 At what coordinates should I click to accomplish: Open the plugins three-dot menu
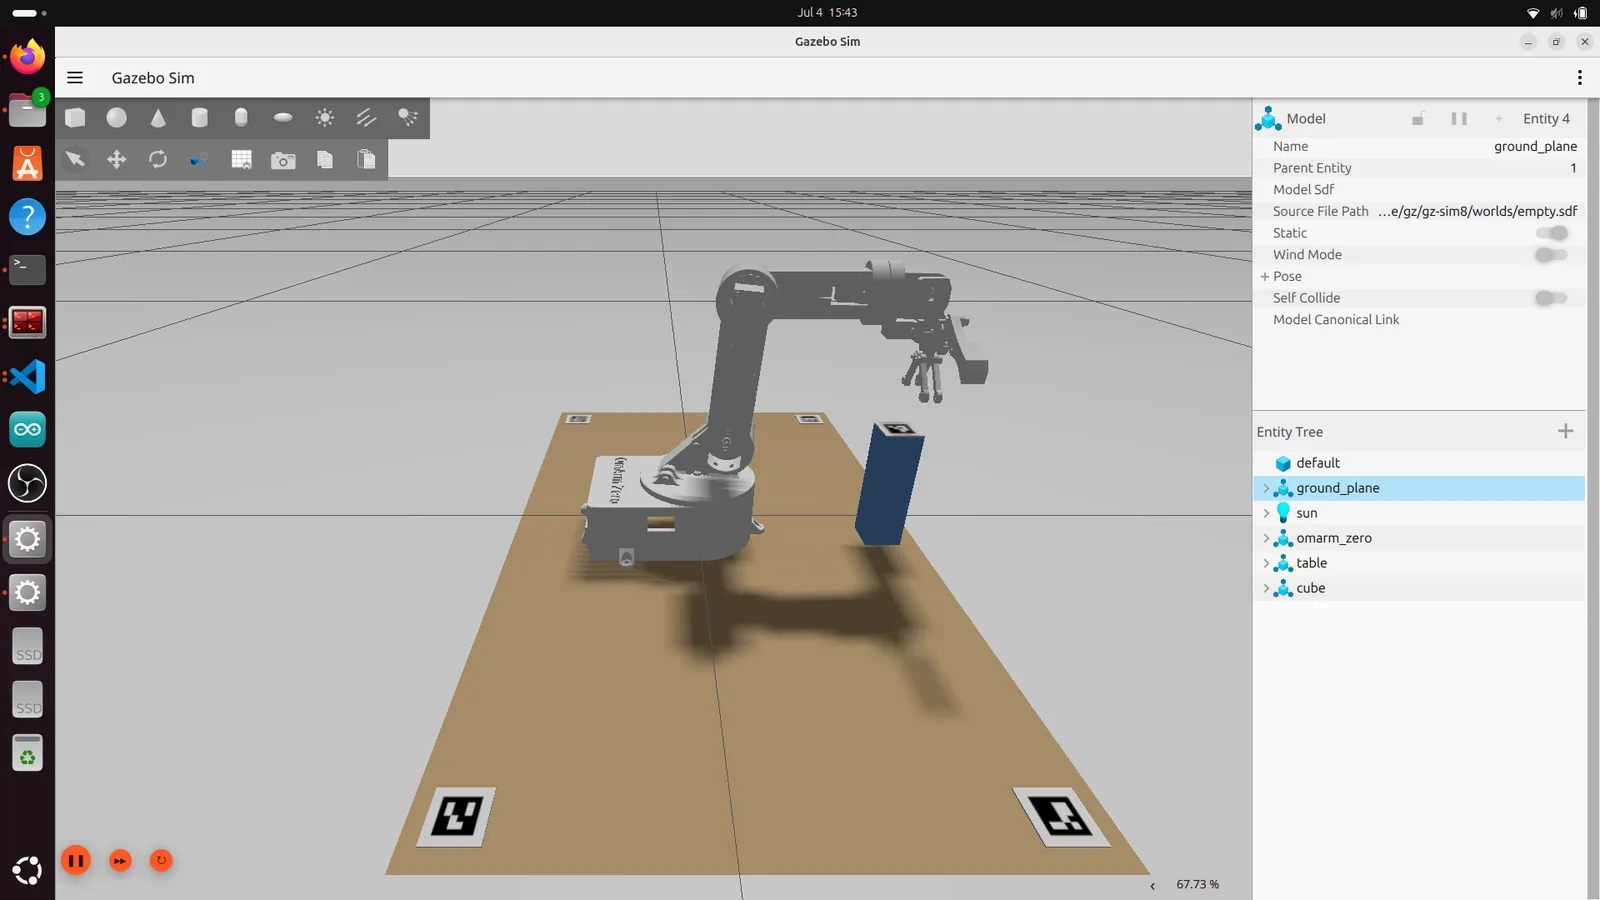click(x=1579, y=78)
